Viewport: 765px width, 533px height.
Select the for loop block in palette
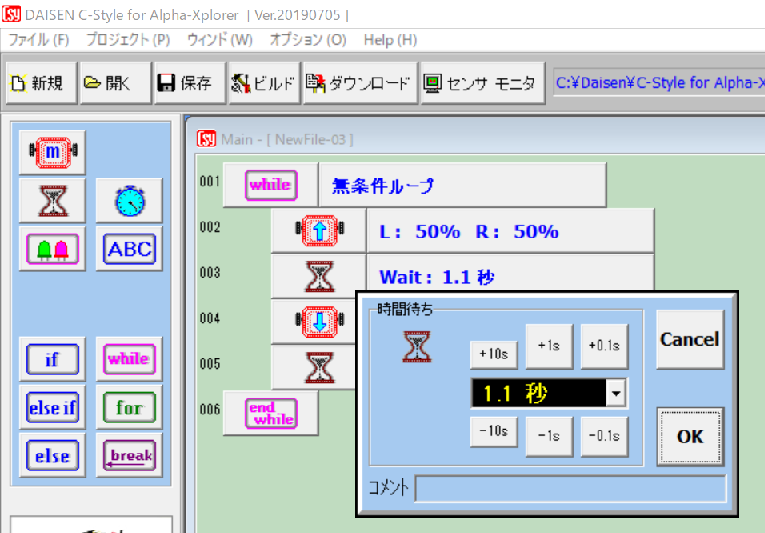pos(129,408)
